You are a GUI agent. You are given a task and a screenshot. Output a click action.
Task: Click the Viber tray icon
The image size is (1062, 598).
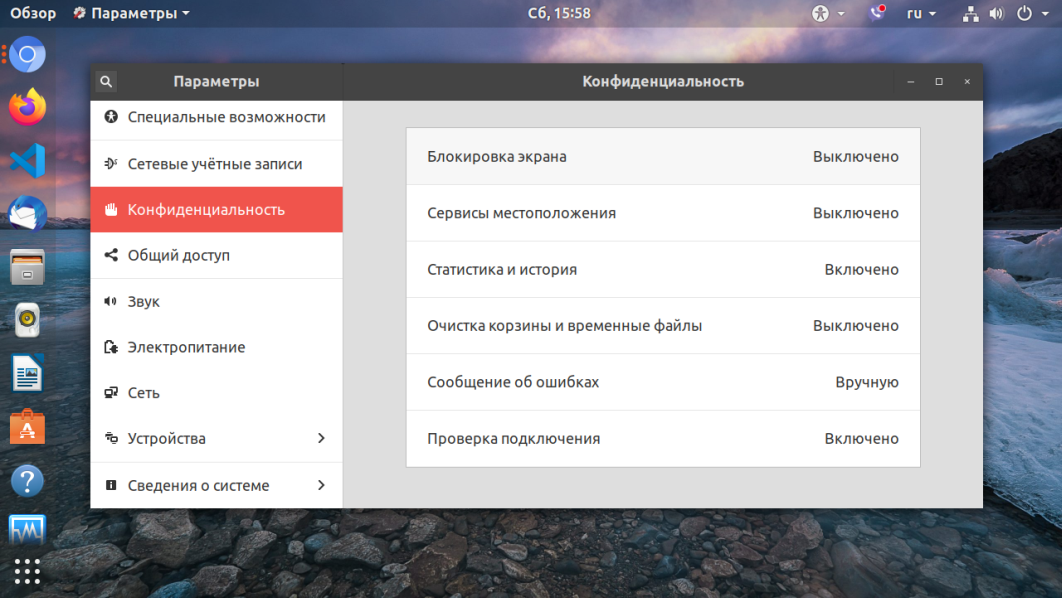click(877, 13)
